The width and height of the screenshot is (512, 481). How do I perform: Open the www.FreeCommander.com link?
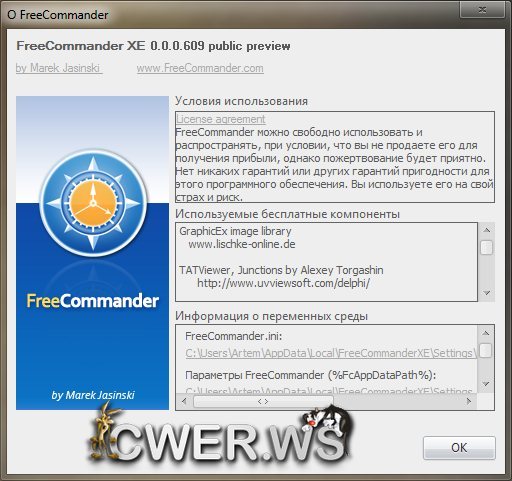click(200, 68)
